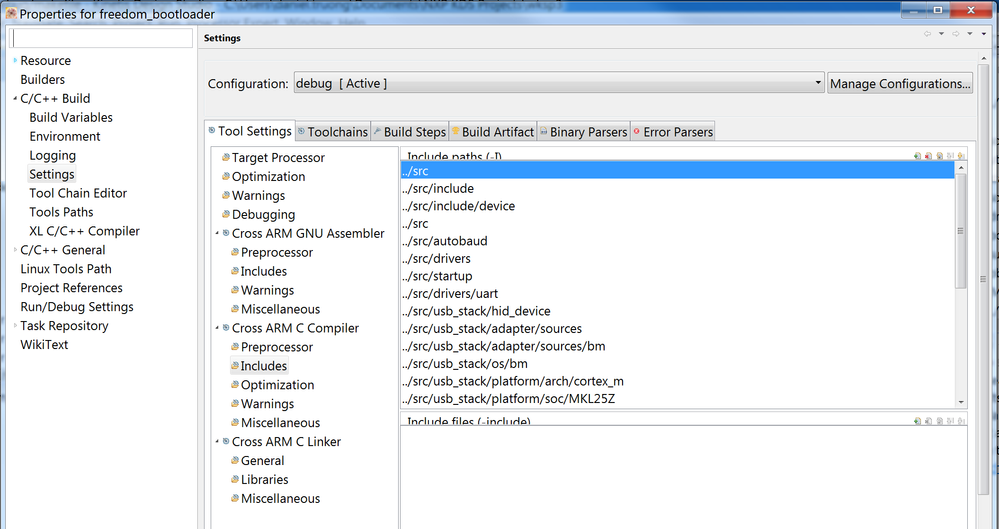Open the Build Artifact tab
This screenshot has width=999, height=529.
tap(493, 132)
